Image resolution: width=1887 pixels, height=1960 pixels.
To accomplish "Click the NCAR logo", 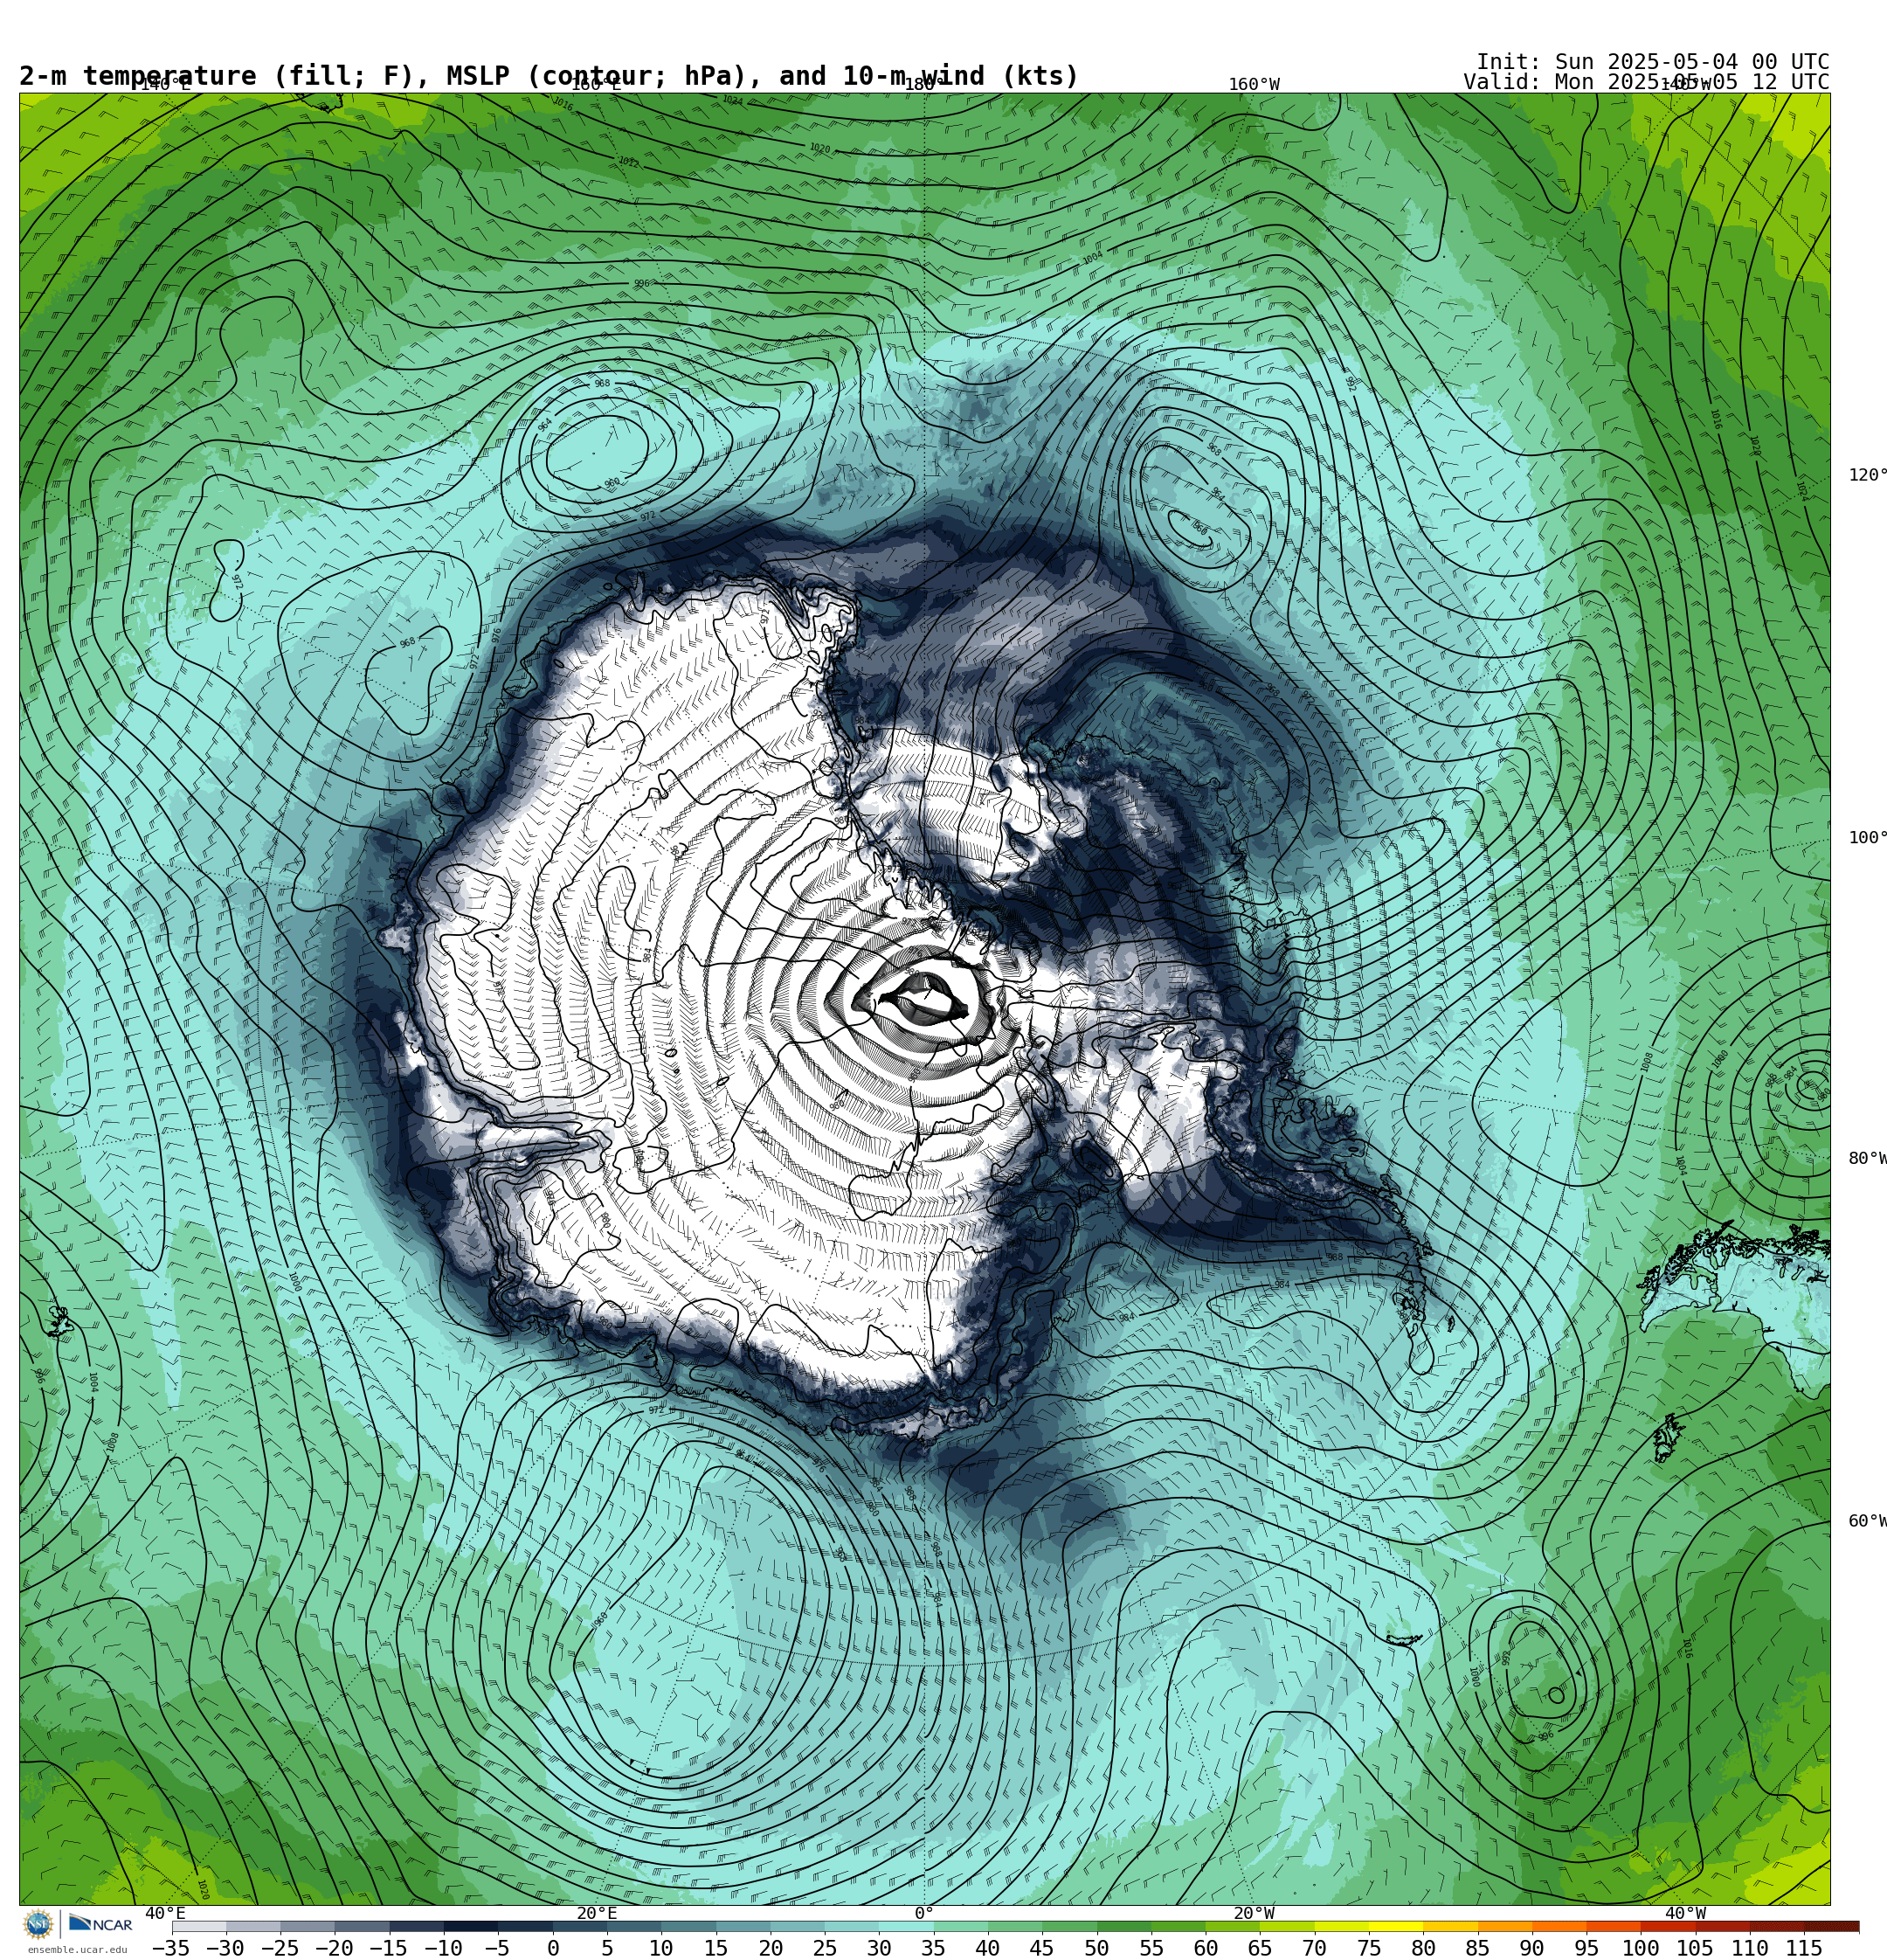I will (x=101, y=1924).
